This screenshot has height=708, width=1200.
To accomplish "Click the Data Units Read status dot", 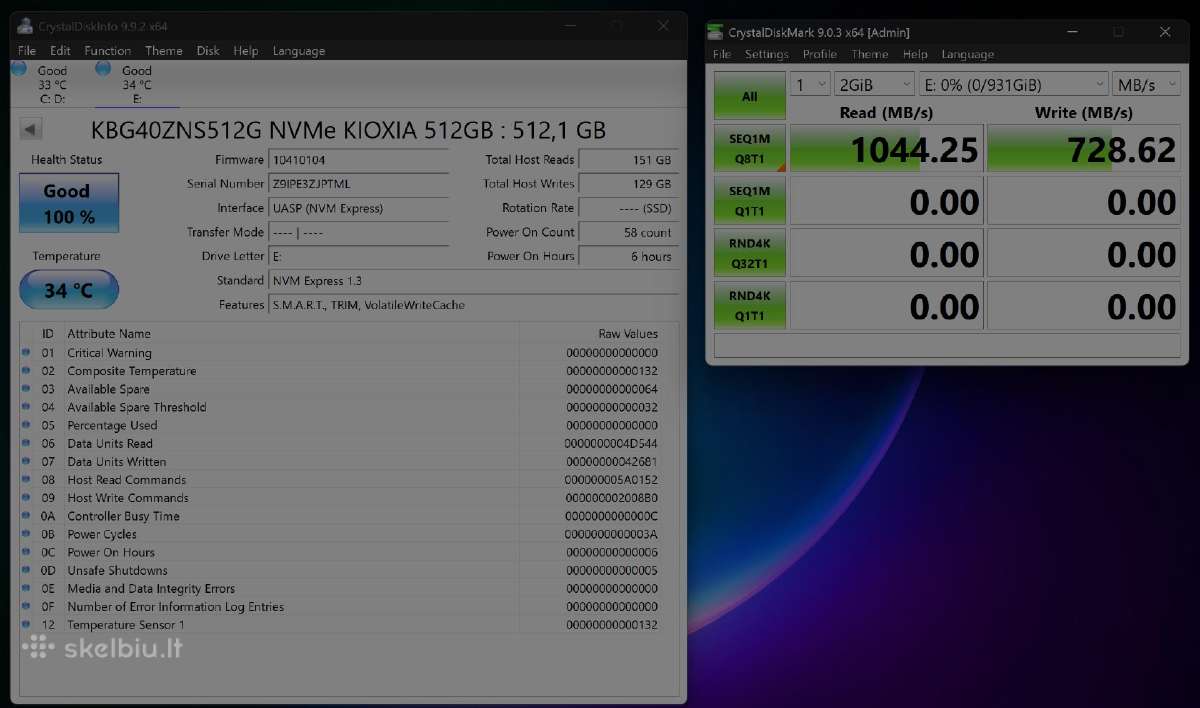I will pyautogui.click(x=26, y=443).
